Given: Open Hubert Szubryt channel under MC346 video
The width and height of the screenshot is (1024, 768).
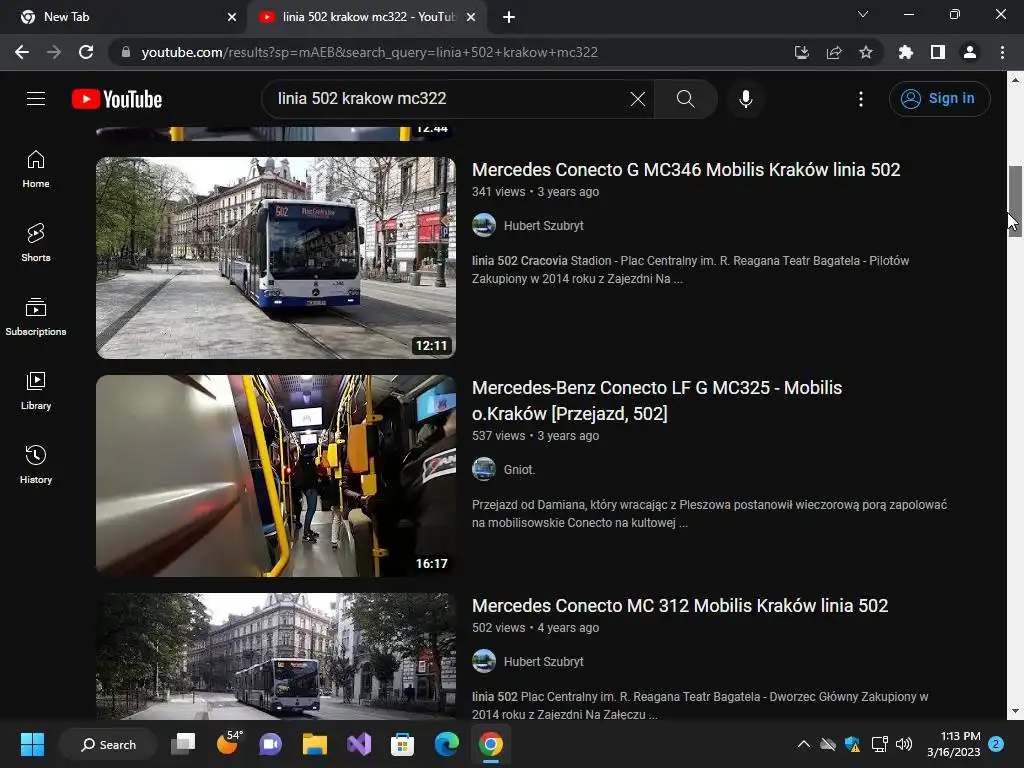Looking at the screenshot, I should click(543, 226).
